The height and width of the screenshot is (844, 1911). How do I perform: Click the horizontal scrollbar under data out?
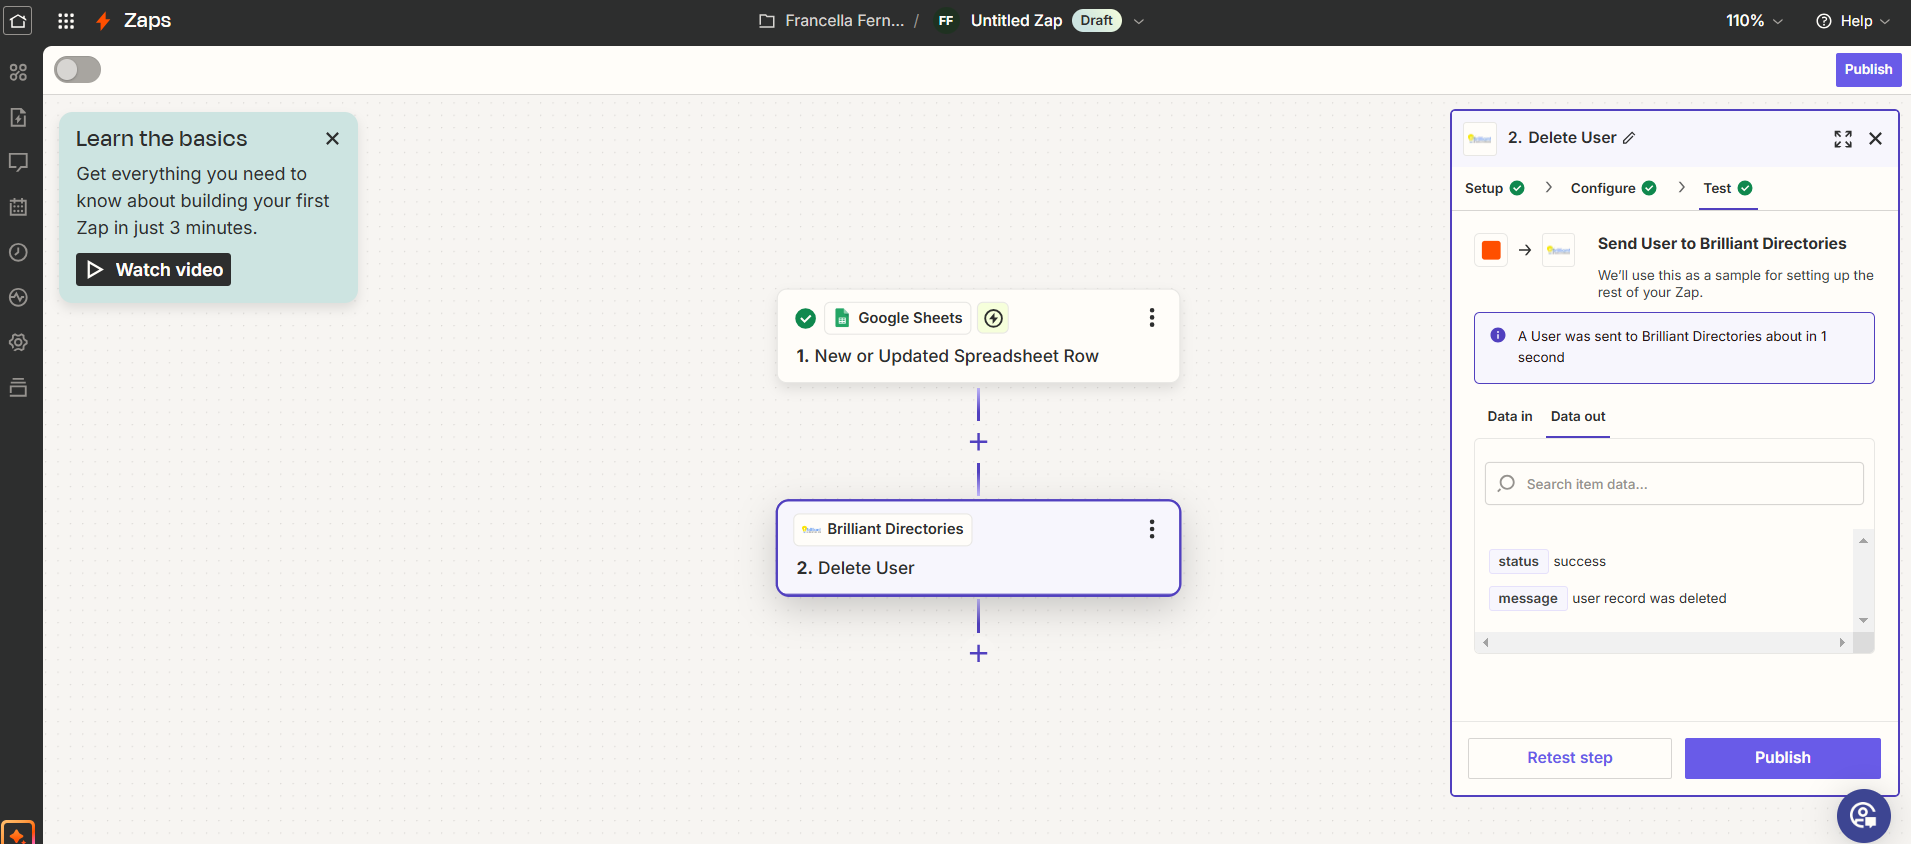point(1664,643)
